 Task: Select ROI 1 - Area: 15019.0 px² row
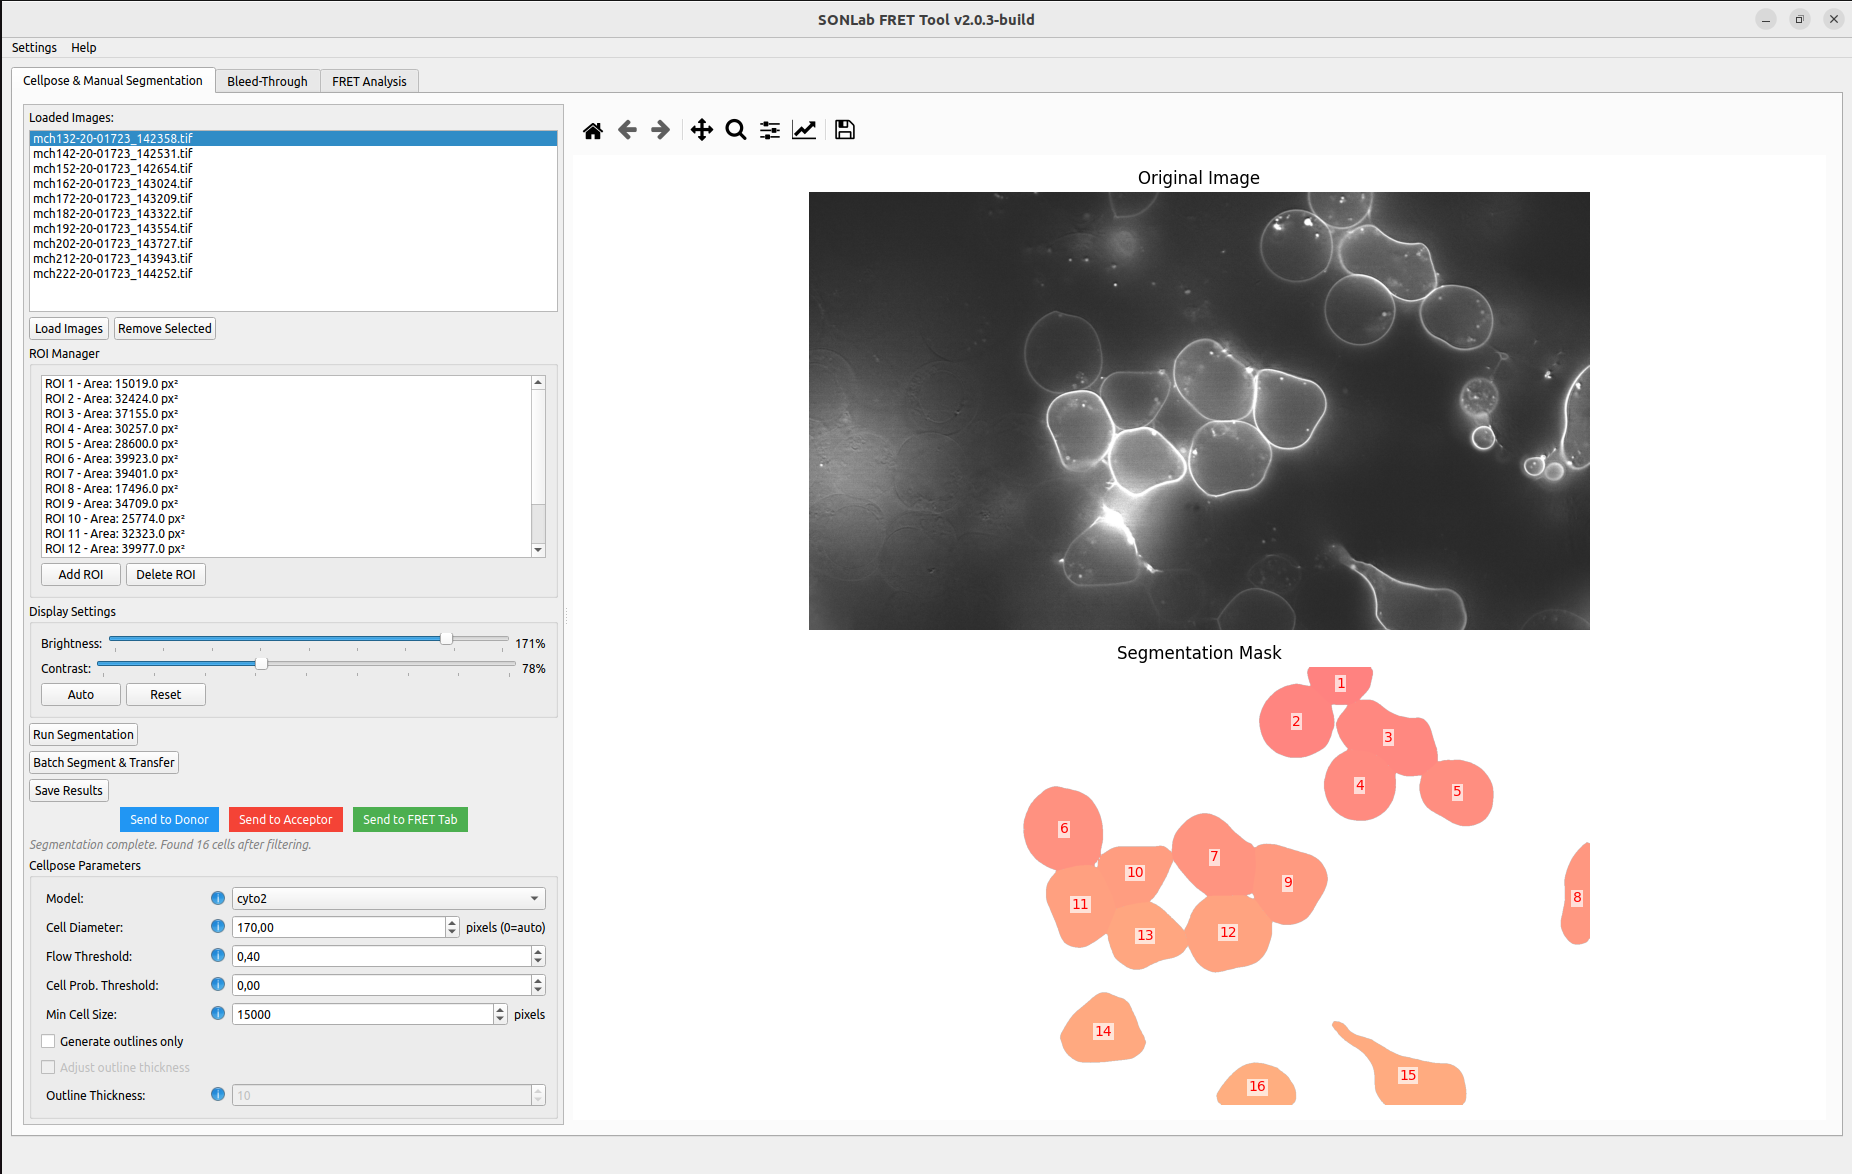coord(286,383)
